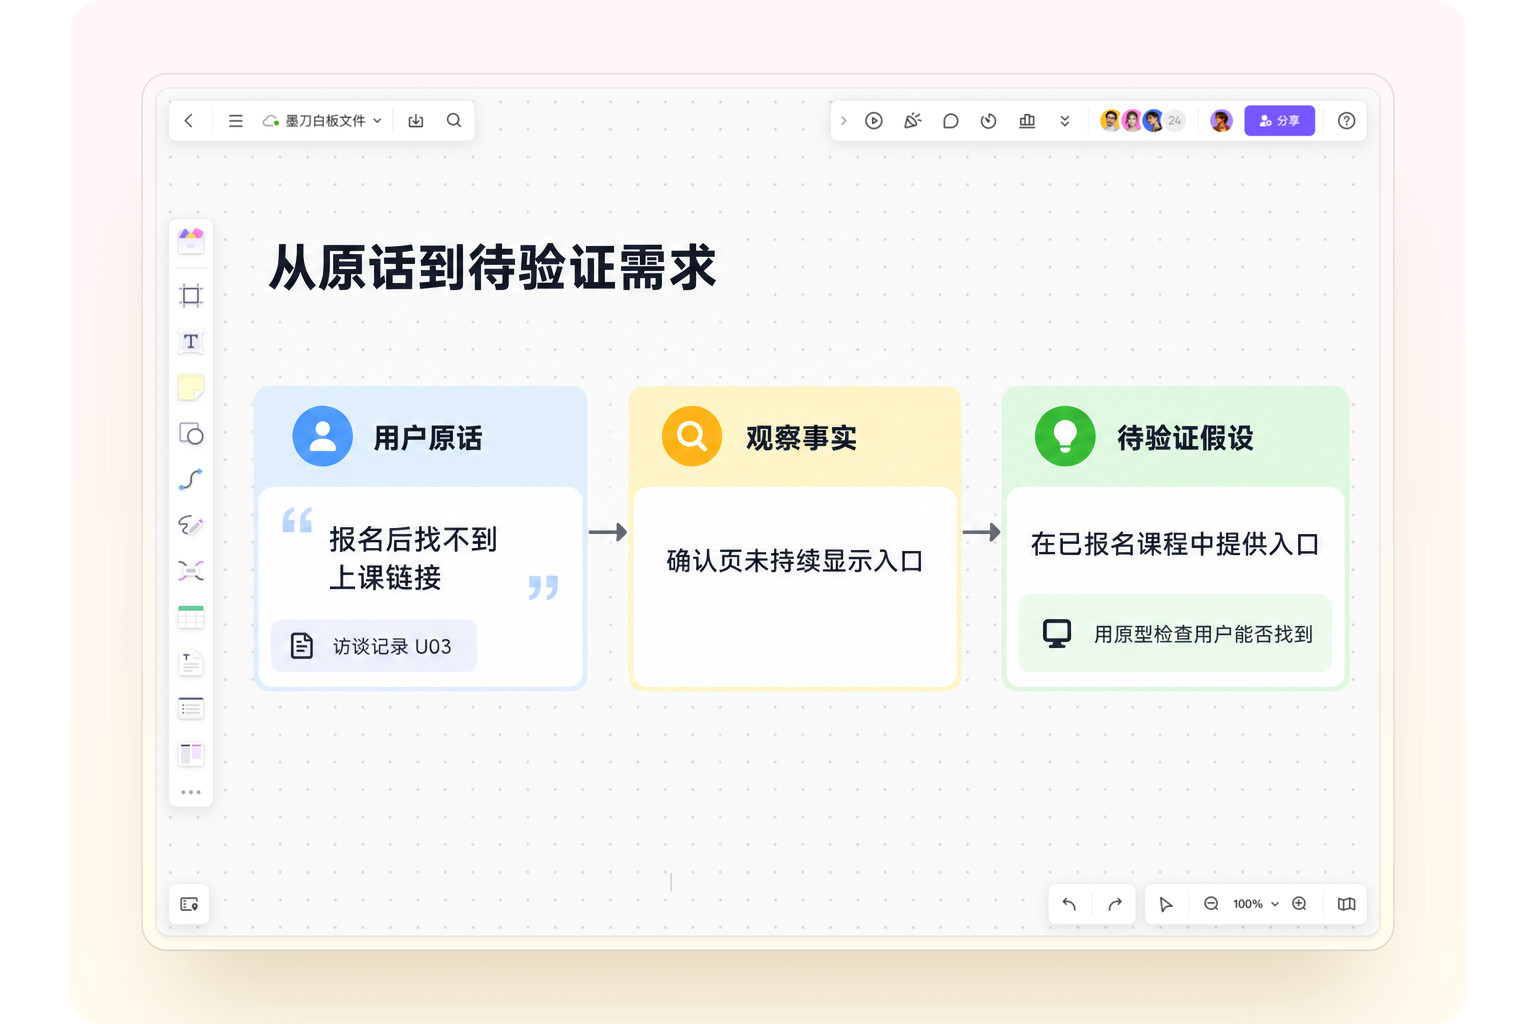Open the hamburger main menu

[x=235, y=121]
